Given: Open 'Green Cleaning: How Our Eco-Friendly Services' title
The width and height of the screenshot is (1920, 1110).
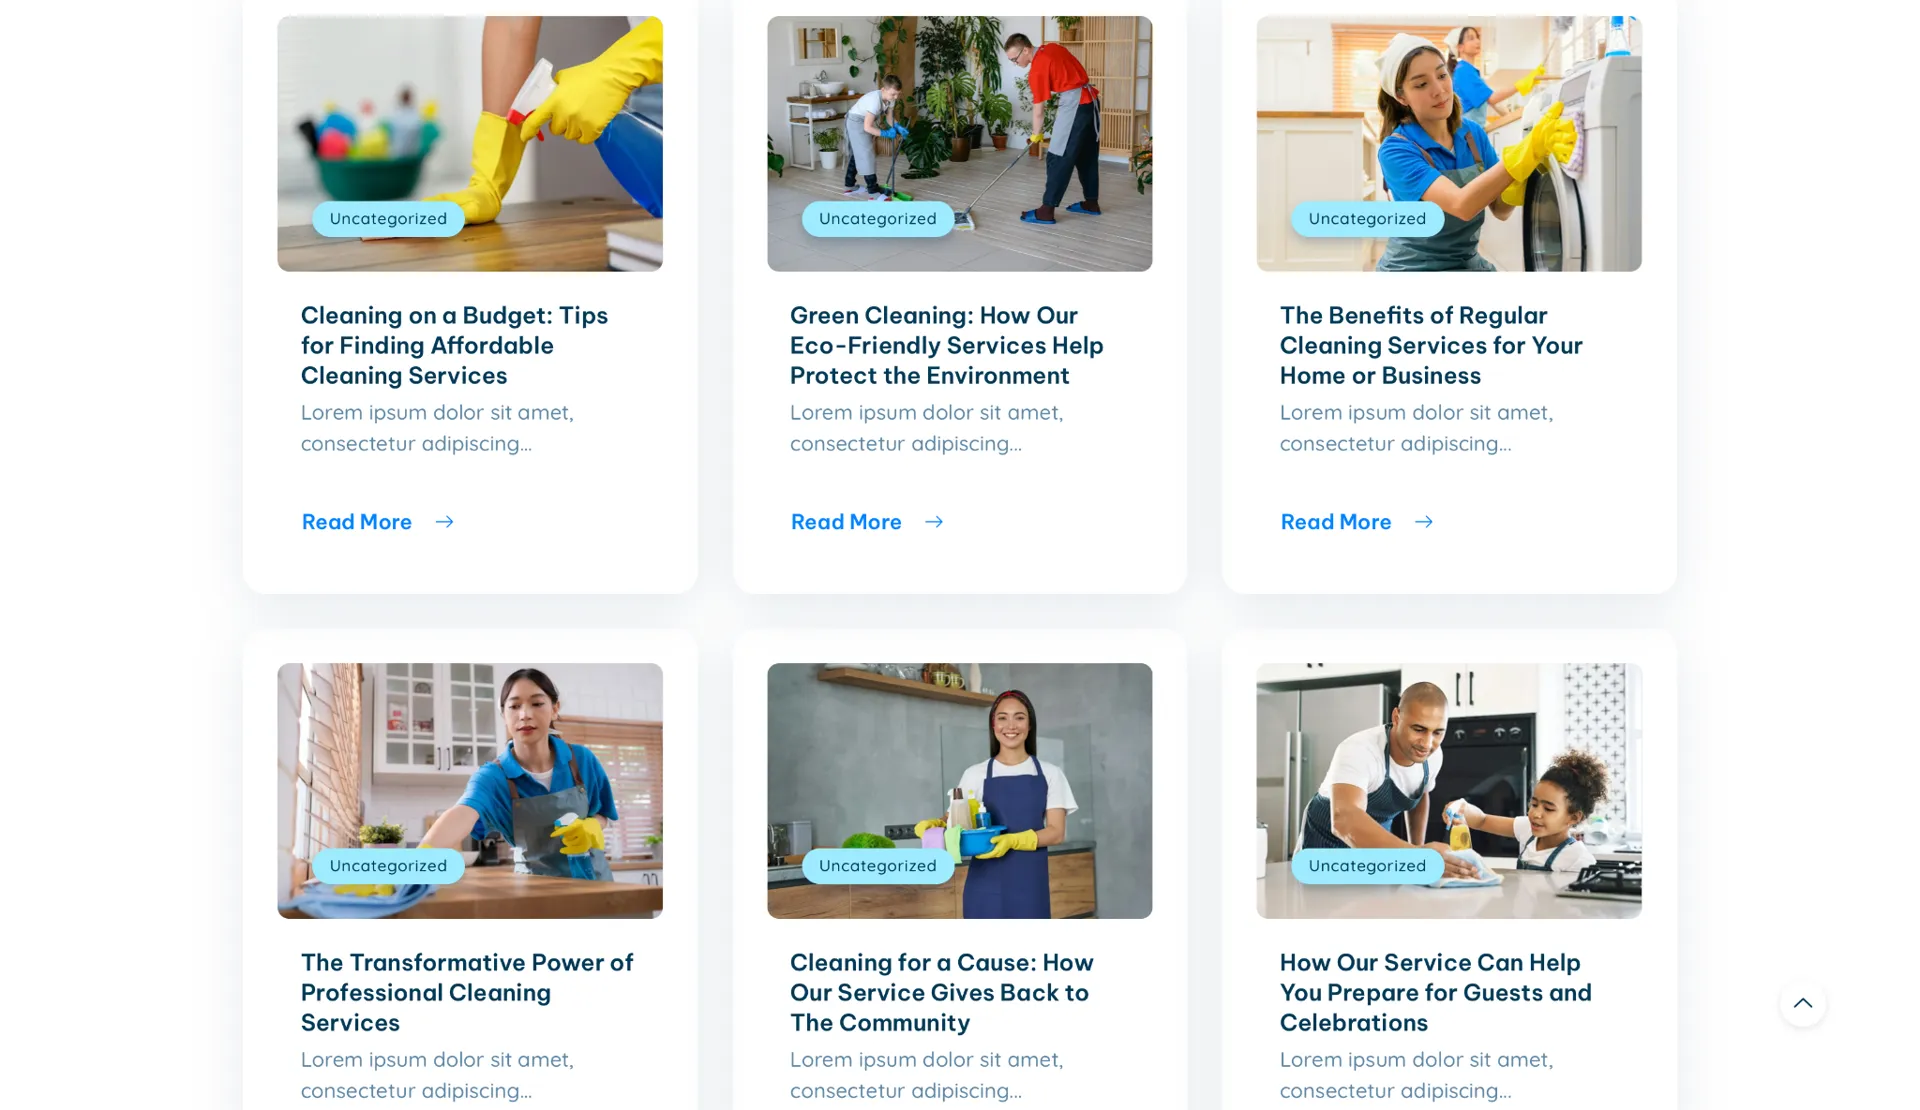Looking at the screenshot, I should click(946, 345).
